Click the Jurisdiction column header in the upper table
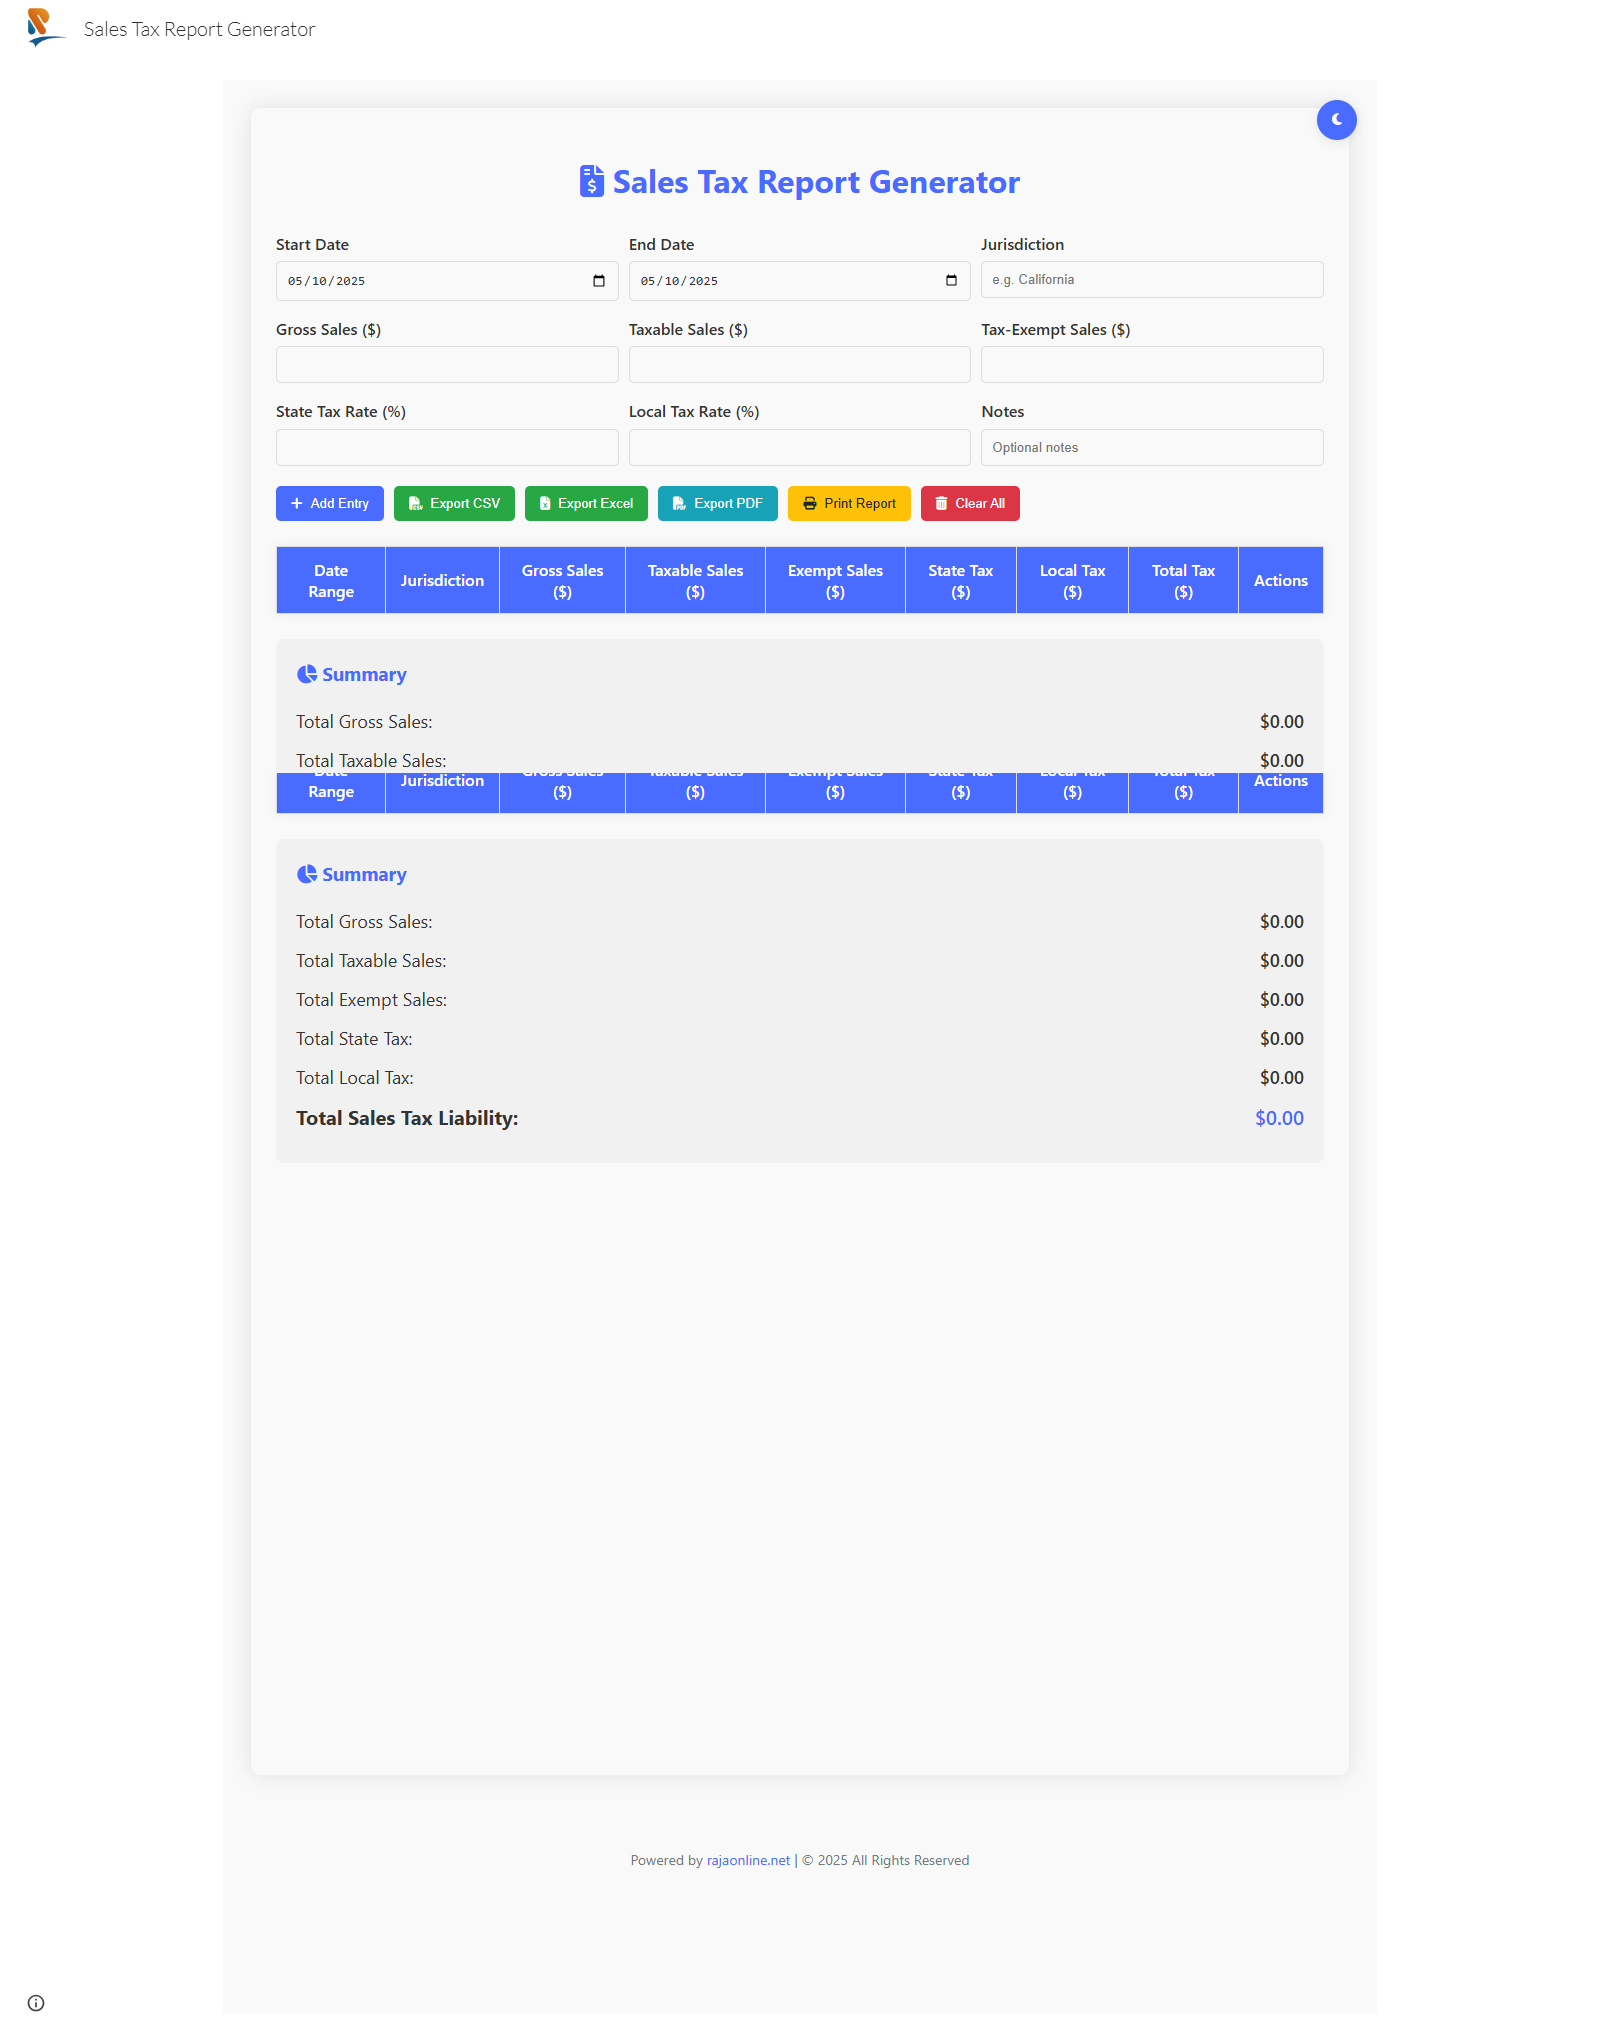 tap(442, 581)
